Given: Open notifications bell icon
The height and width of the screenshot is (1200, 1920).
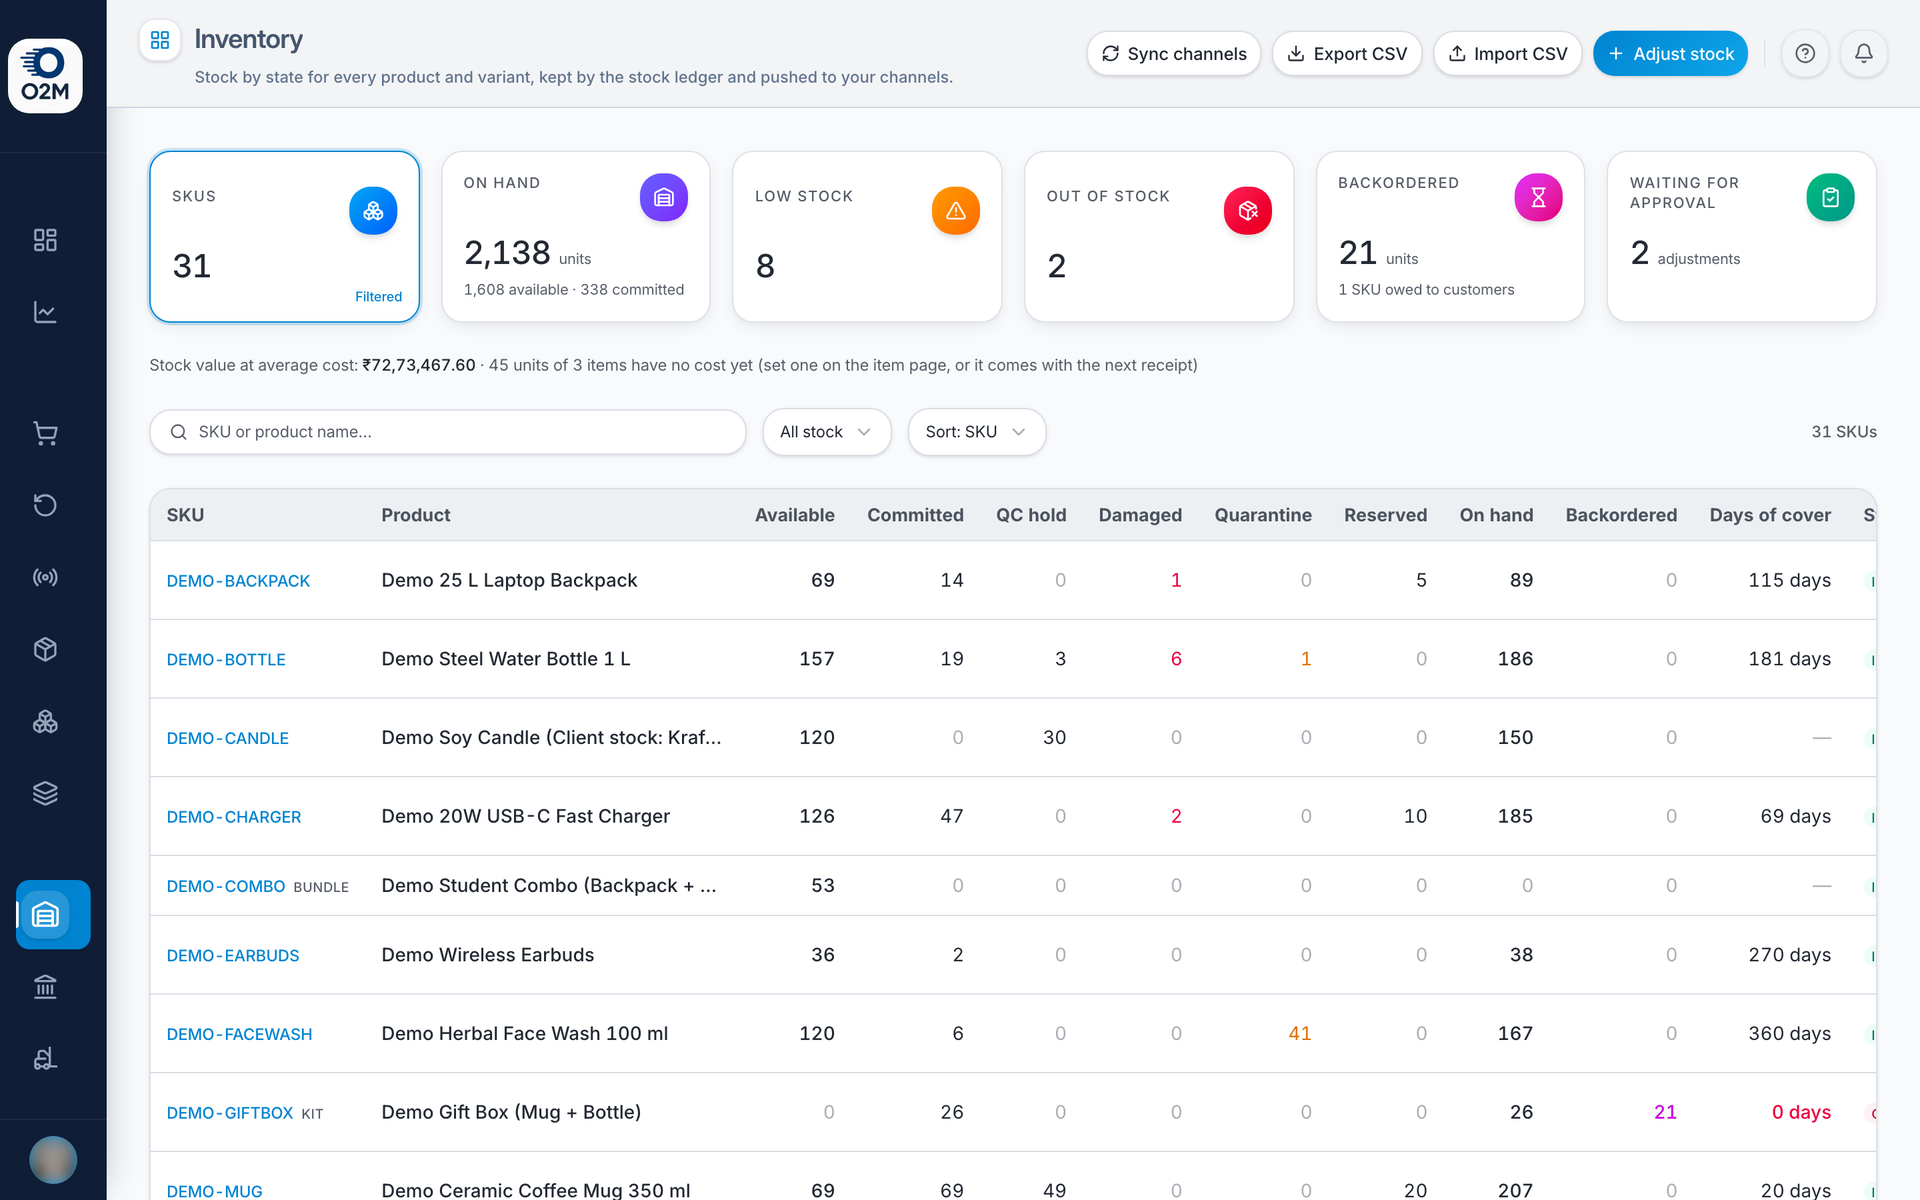Looking at the screenshot, I should point(1864,54).
